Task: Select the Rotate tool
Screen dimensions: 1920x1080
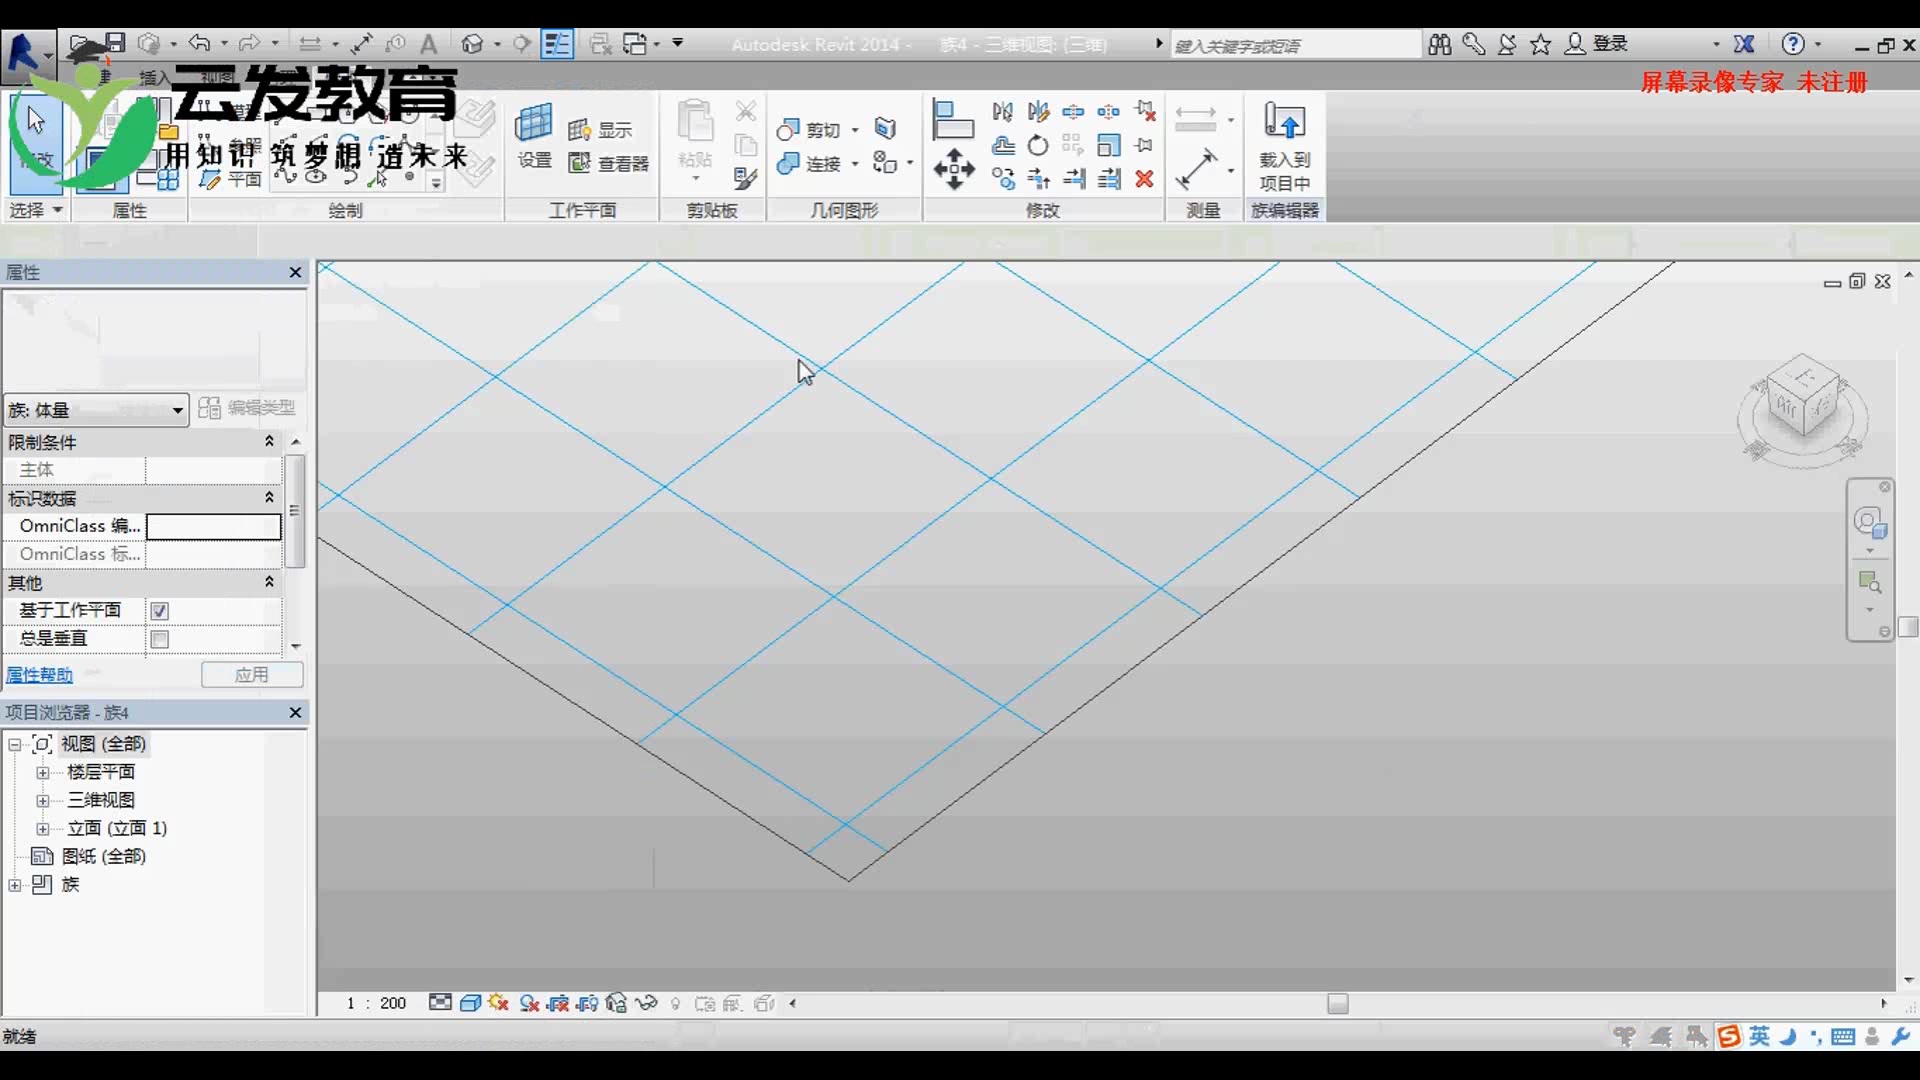Action: tap(1038, 146)
